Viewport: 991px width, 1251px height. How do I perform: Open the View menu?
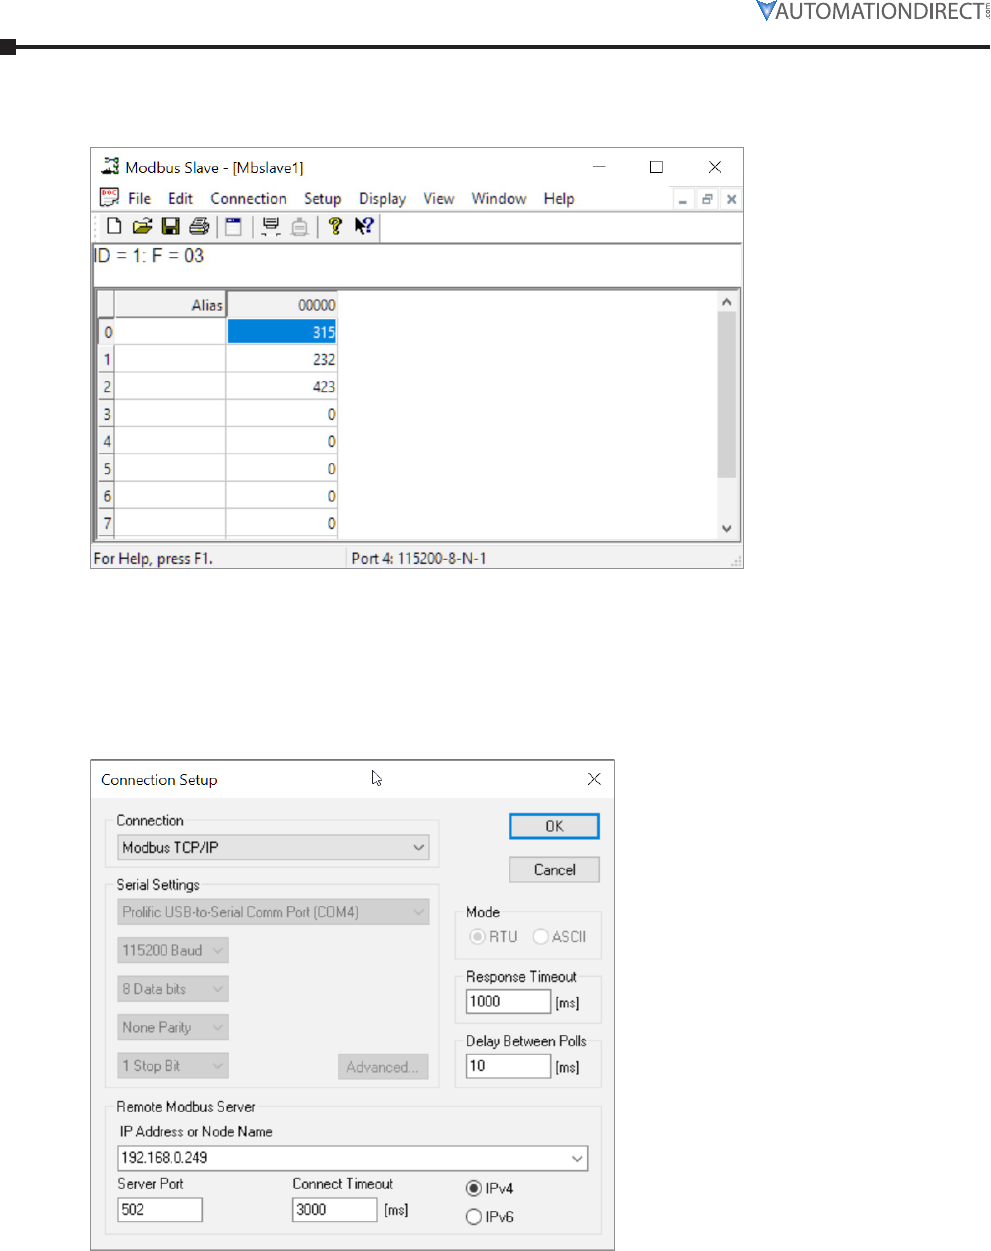click(438, 198)
